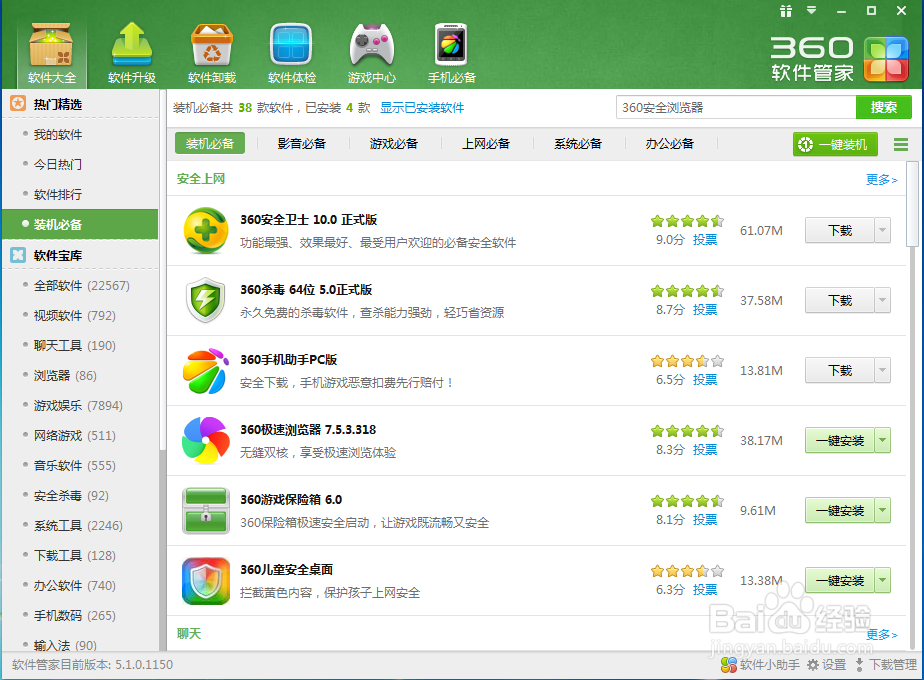Click 更多 link in 安全上网 section
Screen dimensions: 924x680
(882, 179)
